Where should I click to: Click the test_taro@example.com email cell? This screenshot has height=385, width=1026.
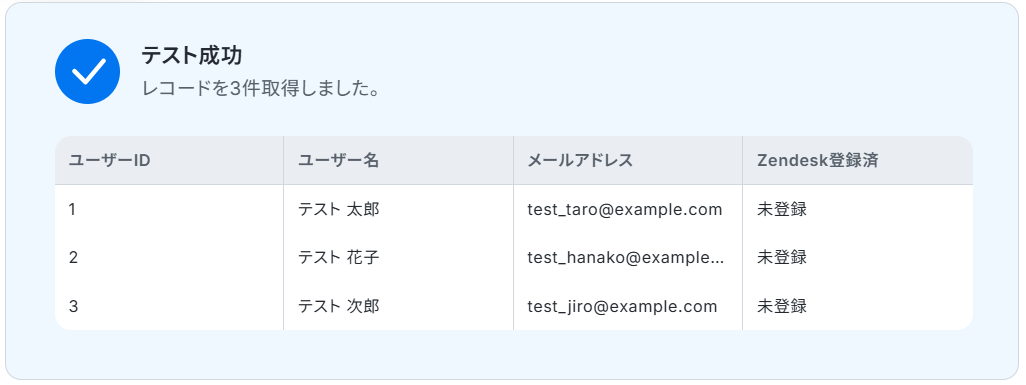point(628,210)
